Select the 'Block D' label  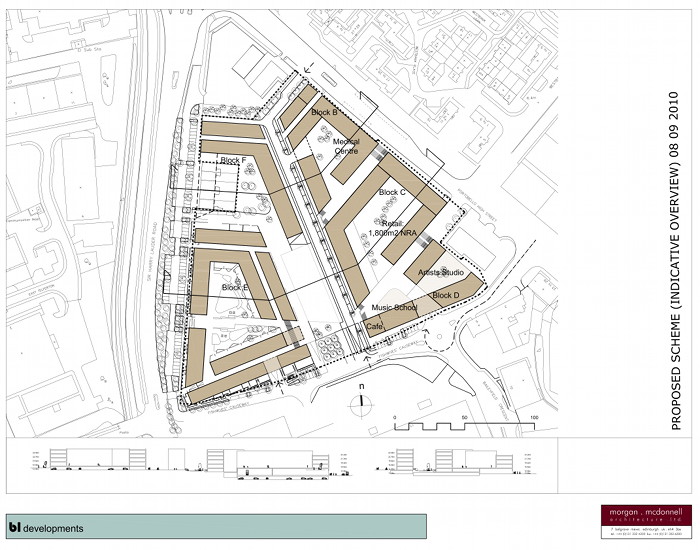pos(446,296)
